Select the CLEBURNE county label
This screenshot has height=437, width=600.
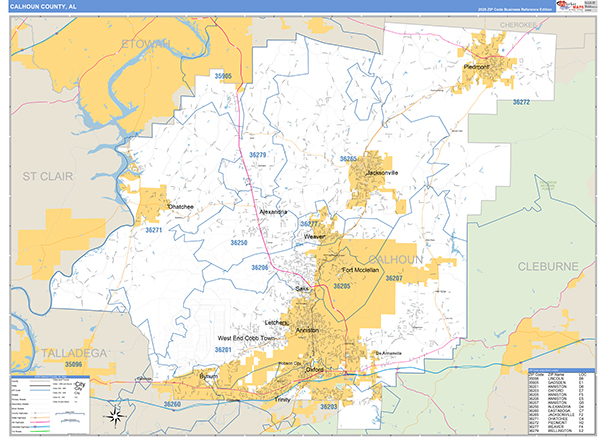pyautogui.click(x=548, y=267)
